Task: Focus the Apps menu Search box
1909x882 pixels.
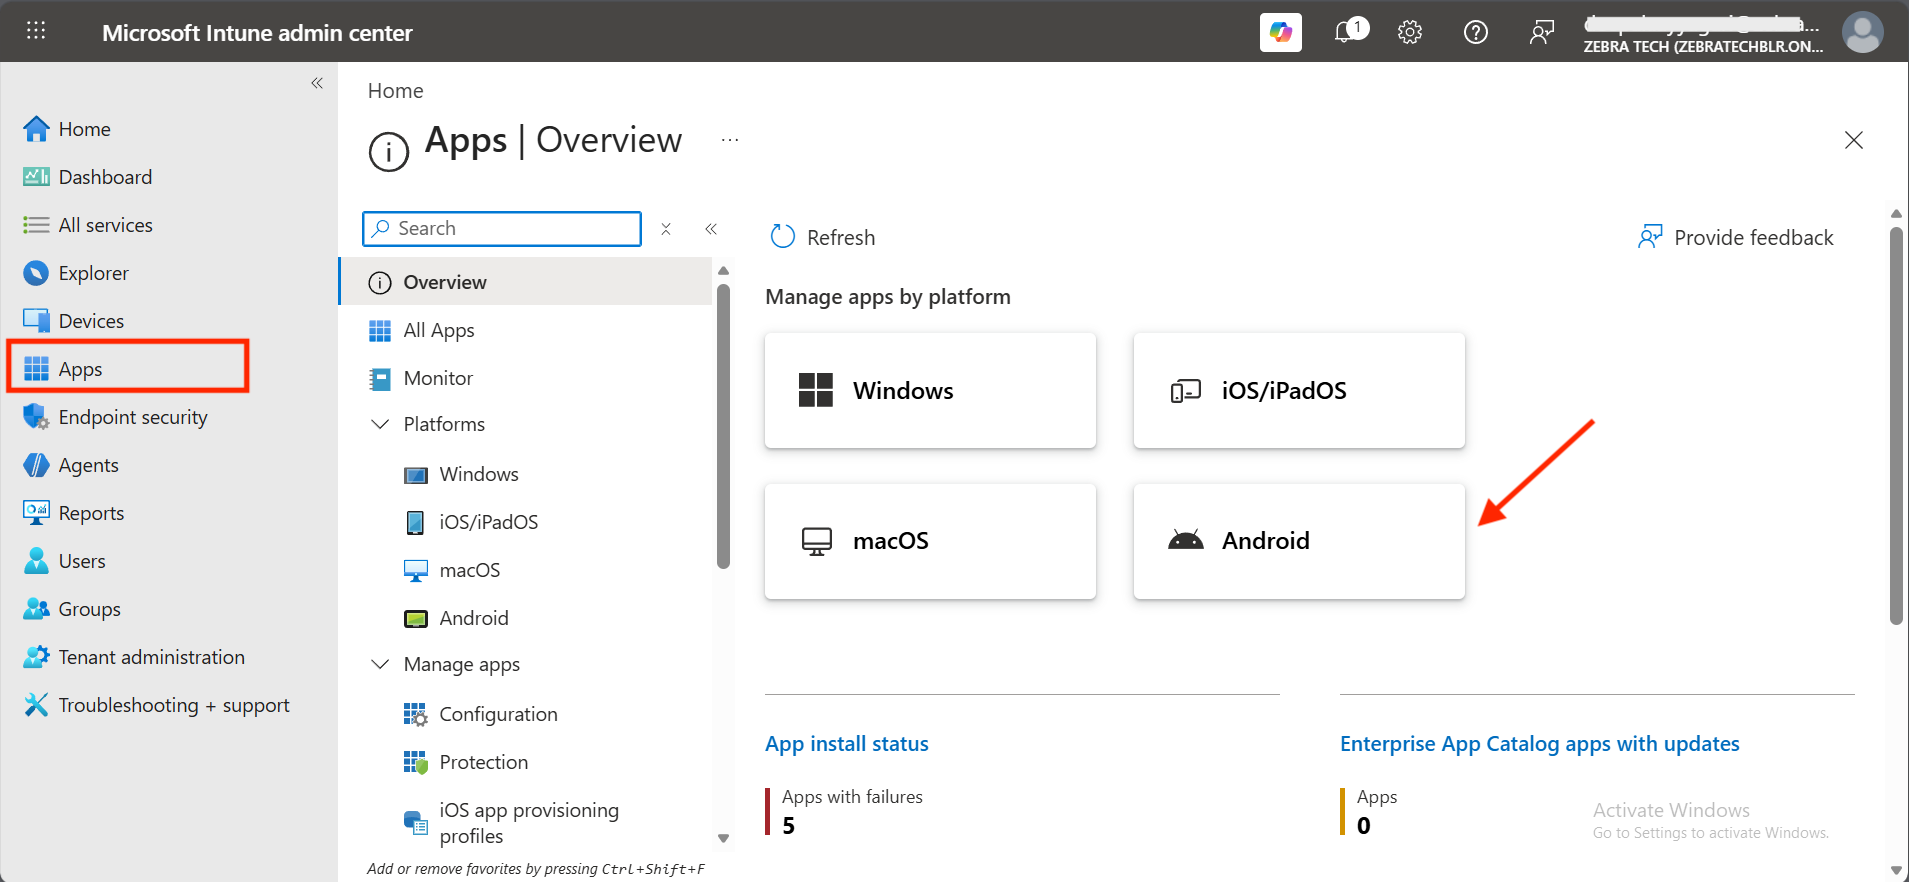Action: point(502,229)
